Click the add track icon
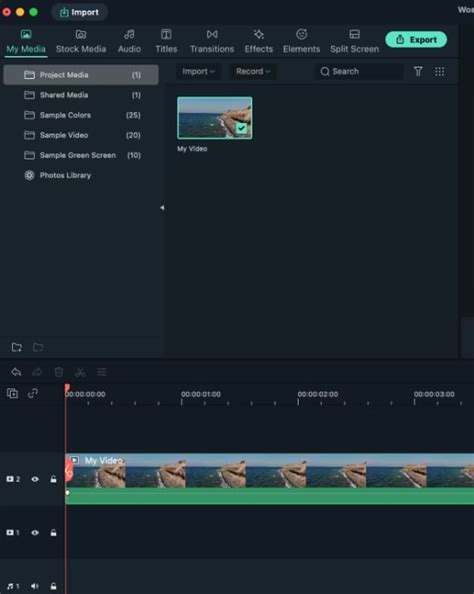The image size is (474, 594). [12, 394]
